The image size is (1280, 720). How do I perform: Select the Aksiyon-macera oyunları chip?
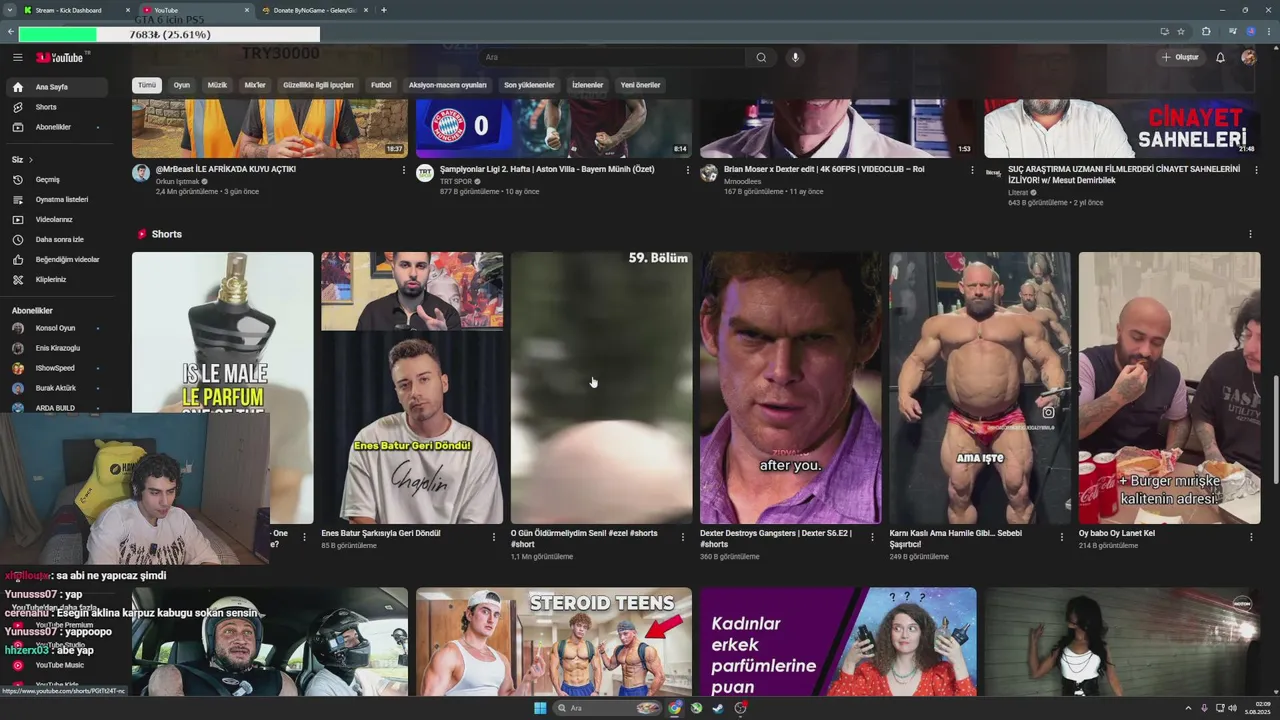[x=448, y=85]
